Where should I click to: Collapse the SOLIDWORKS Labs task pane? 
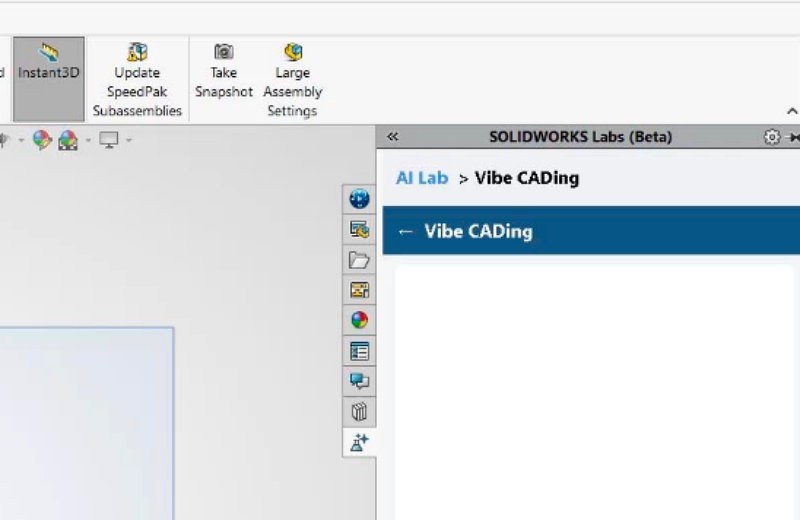click(392, 137)
